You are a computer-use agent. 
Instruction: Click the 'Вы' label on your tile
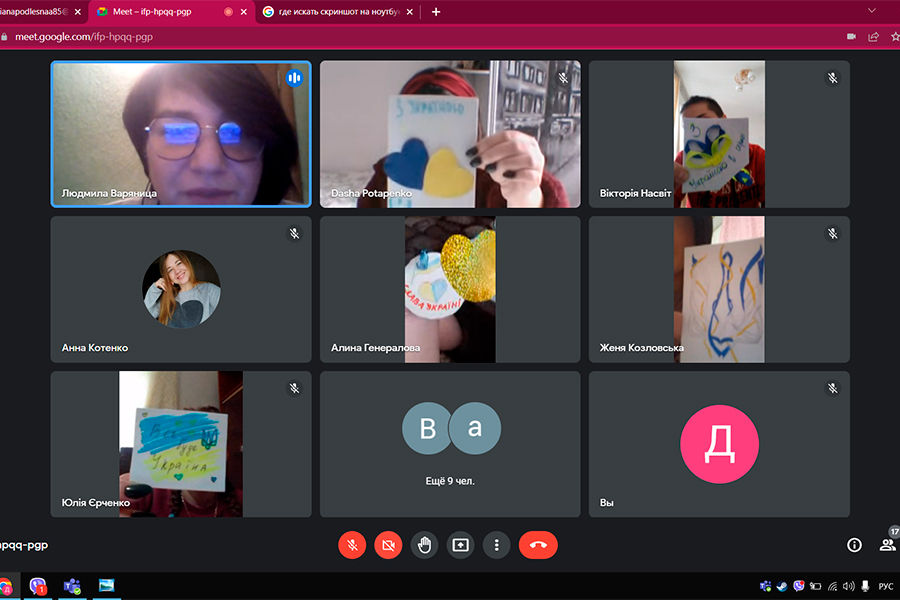click(606, 502)
